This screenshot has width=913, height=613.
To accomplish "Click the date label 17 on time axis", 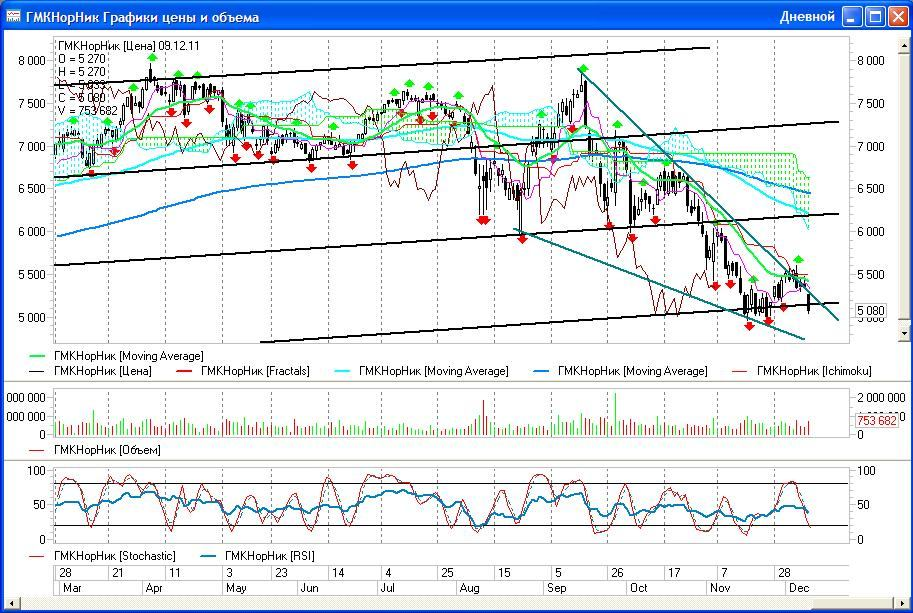I will (674, 573).
